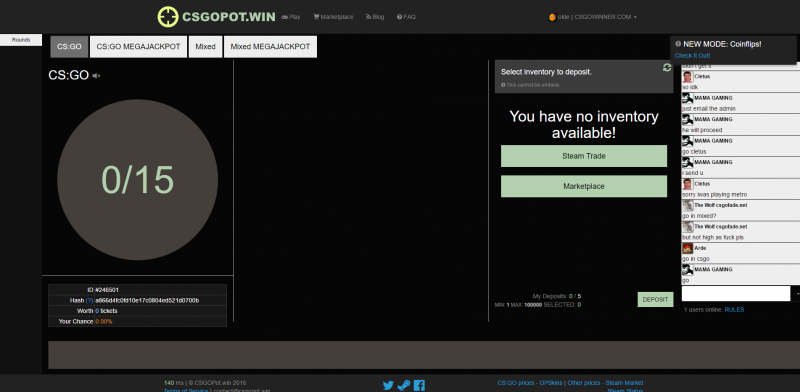The image size is (800, 392).
Task: Click the 0/15 round pot circle
Action: coord(137,180)
